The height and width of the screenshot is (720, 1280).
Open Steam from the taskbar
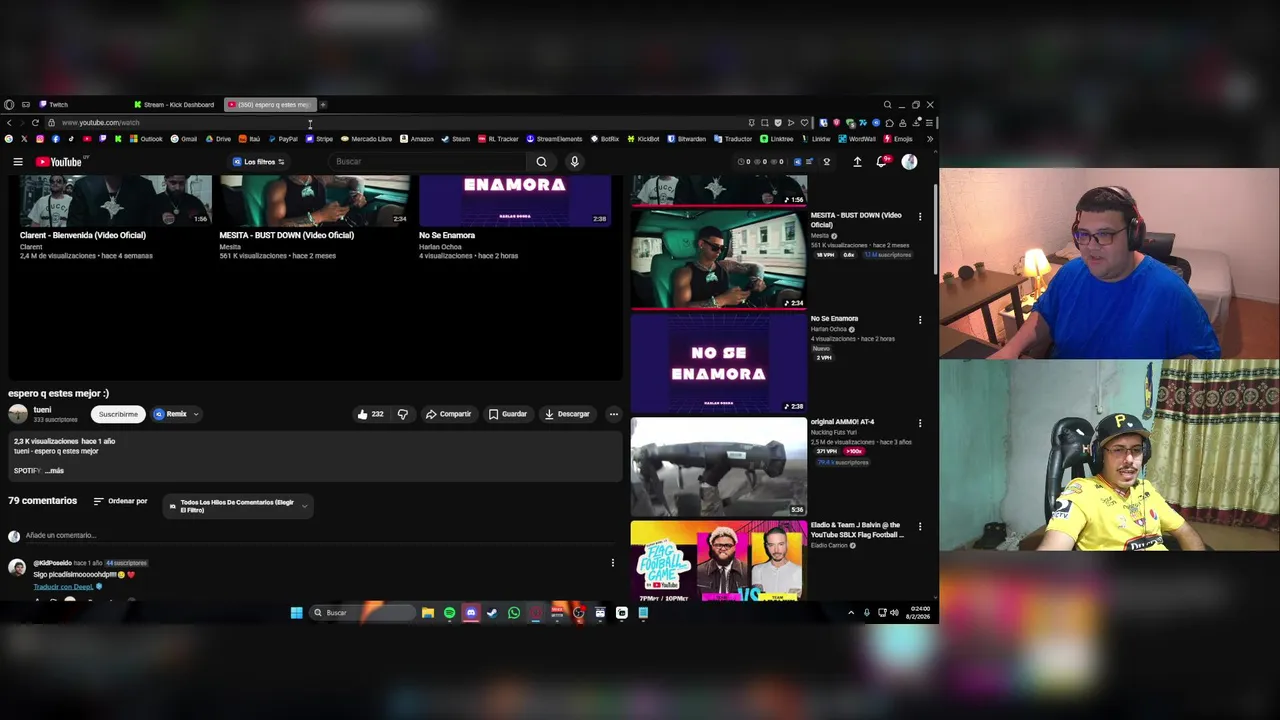coord(492,613)
